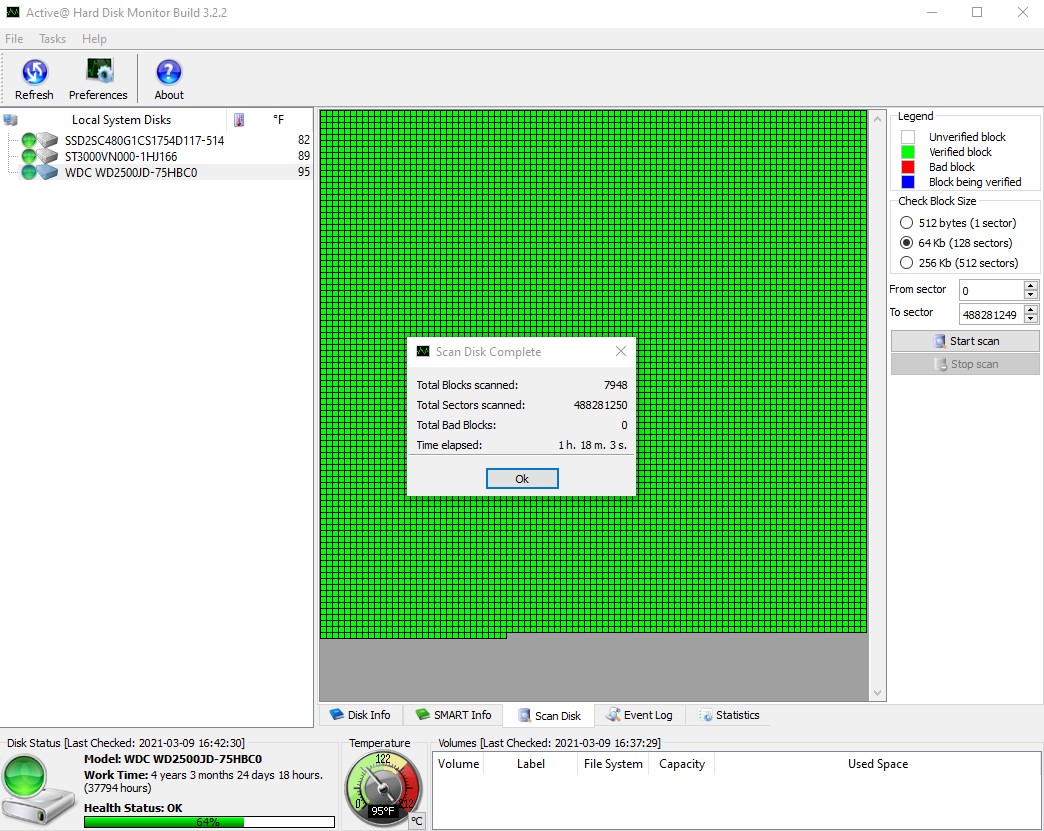The image size is (1044, 831).
Task: Select the ST3000VN000-1HJ166 disk icon
Action: [47, 156]
